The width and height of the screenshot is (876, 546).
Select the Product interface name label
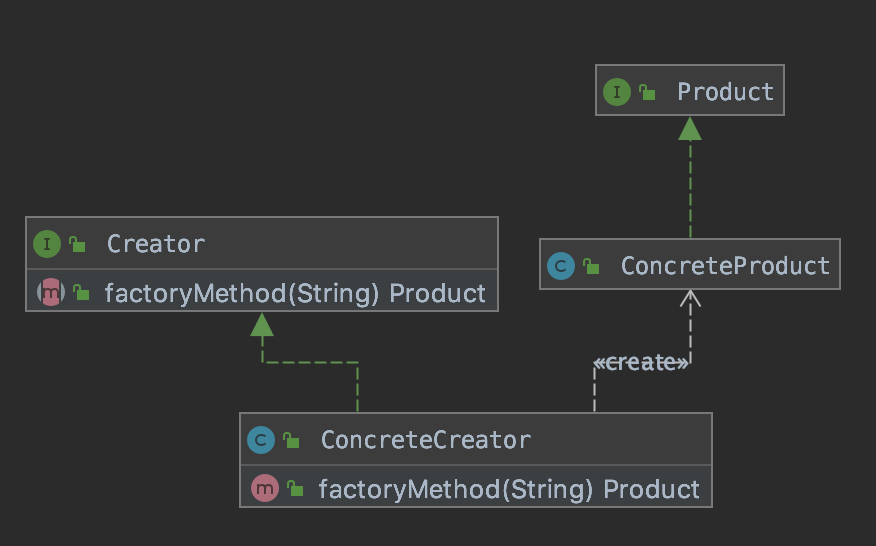pos(725,92)
